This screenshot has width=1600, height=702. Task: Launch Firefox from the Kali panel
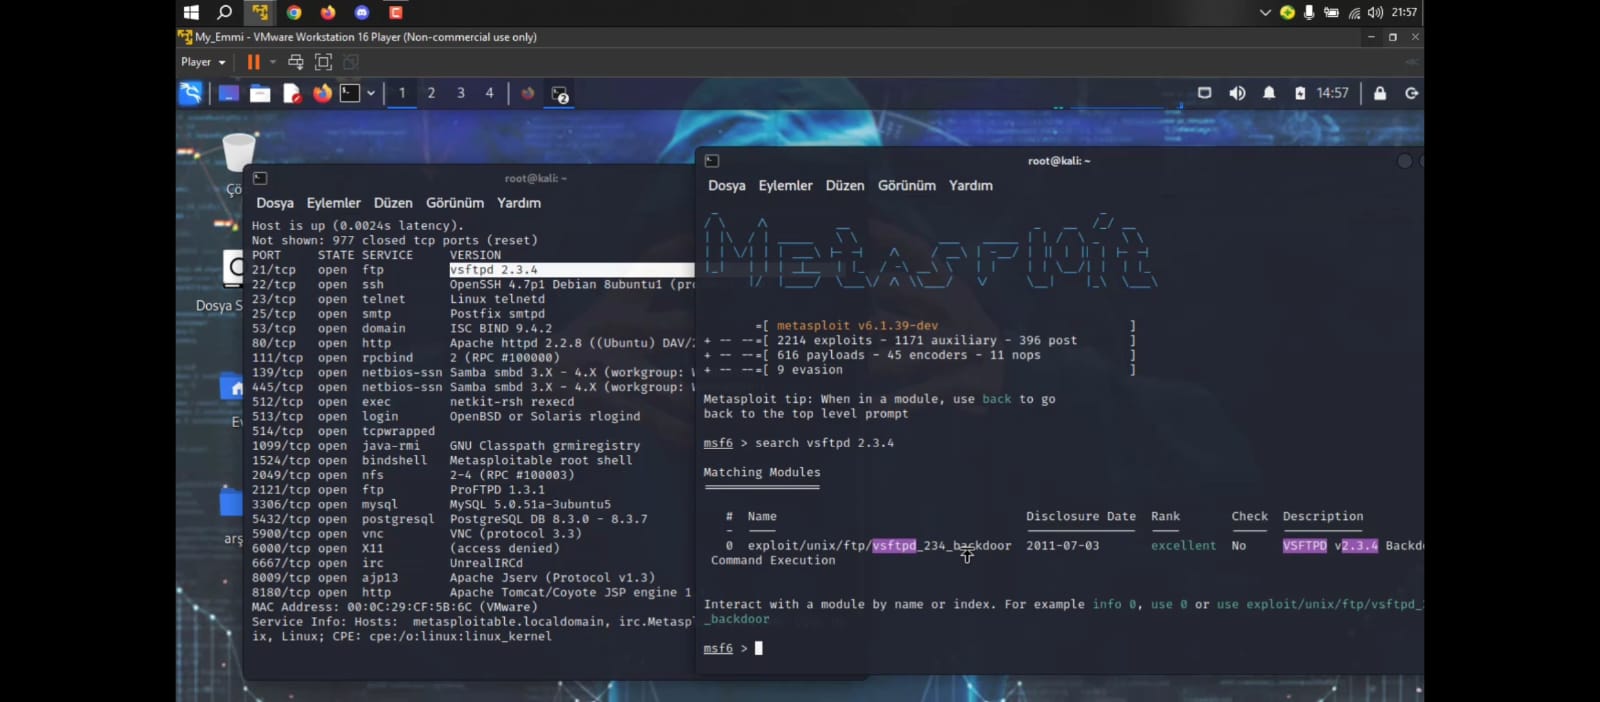(322, 93)
